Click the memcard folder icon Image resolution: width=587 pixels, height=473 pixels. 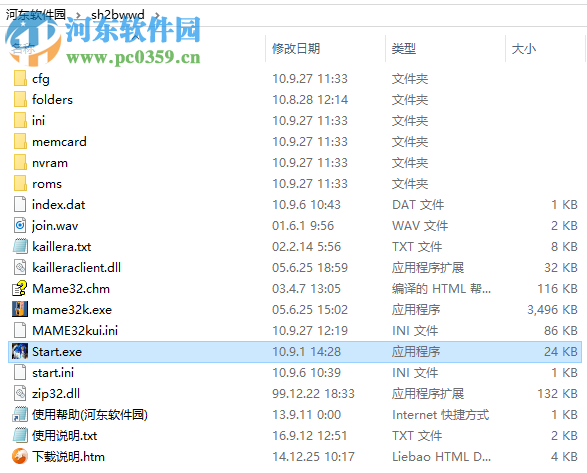coord(20,142)
